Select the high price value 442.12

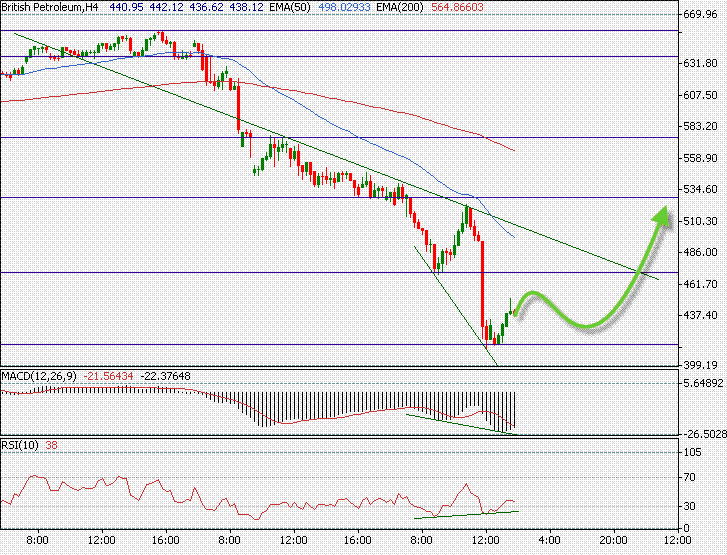[x=166, y=7]
